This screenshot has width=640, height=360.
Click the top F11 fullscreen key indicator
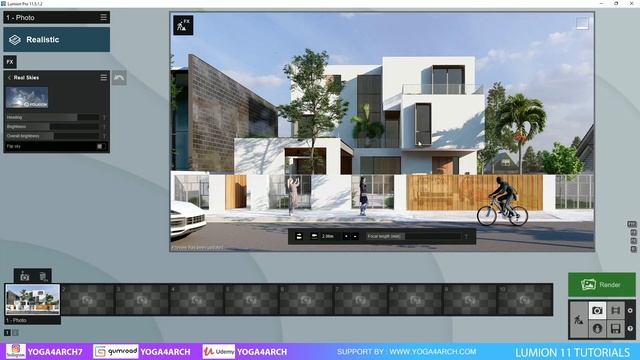click(x=631, y=224)
